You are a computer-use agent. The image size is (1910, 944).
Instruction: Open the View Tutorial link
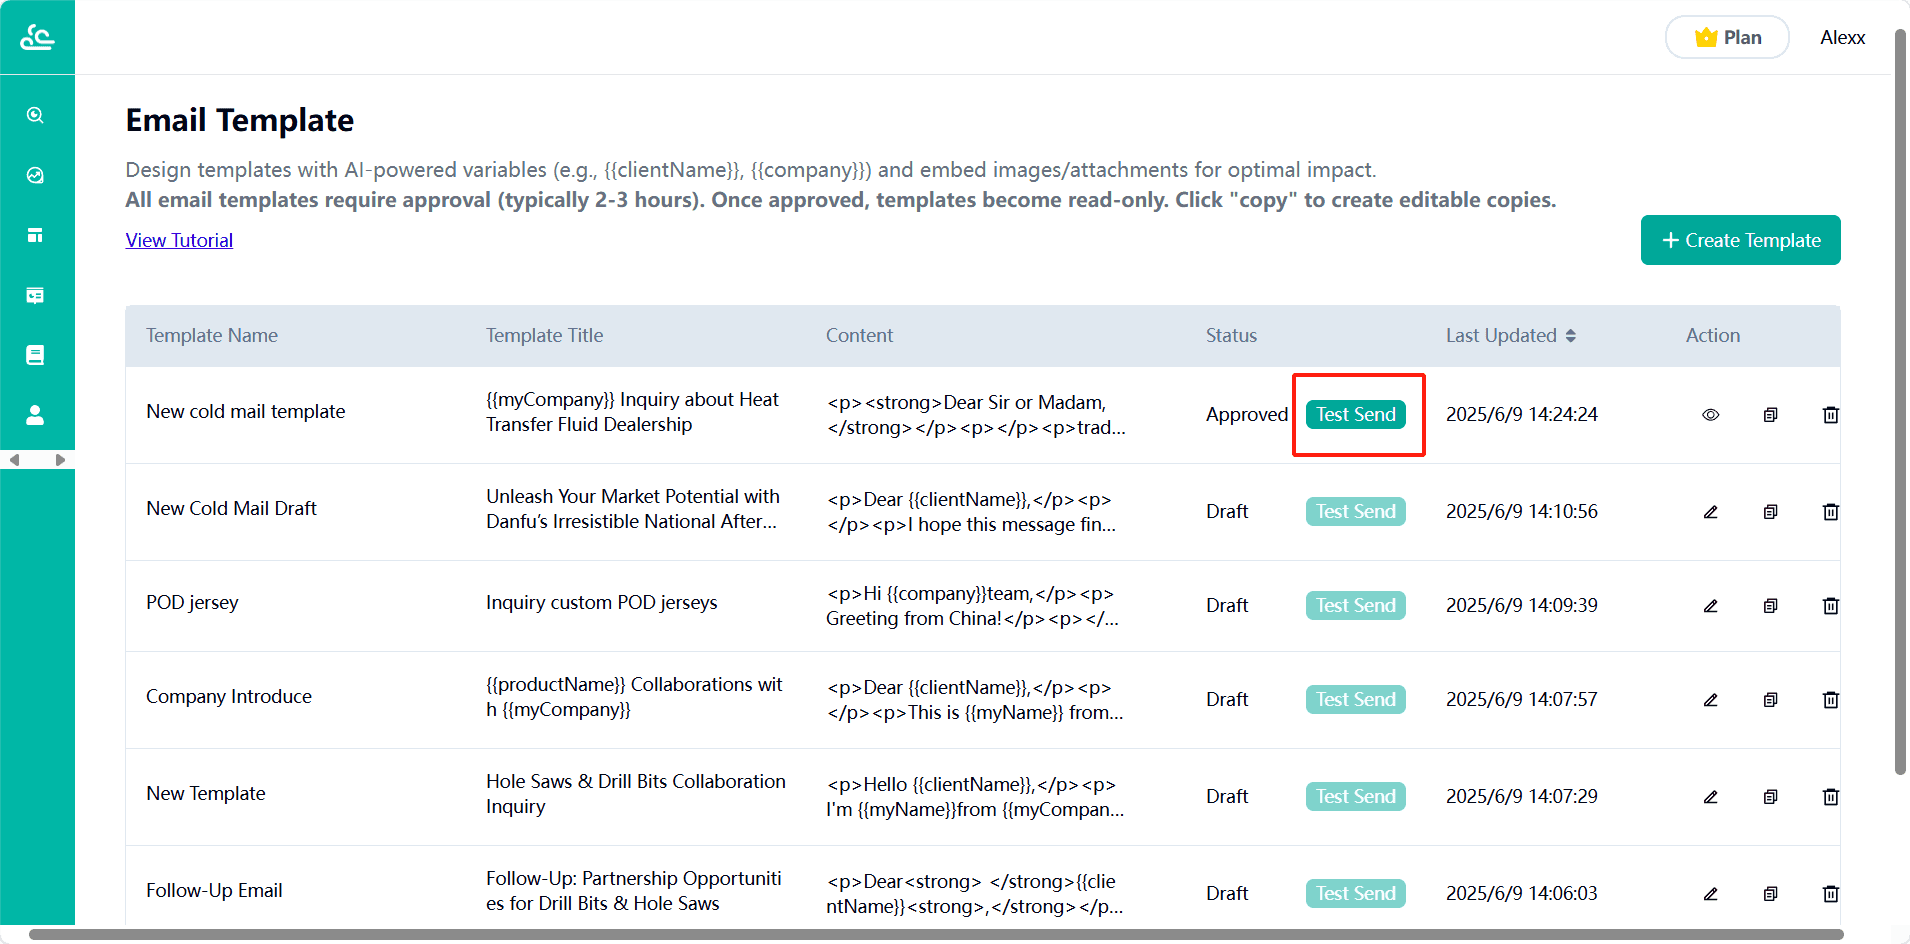[x=179, y=240]
